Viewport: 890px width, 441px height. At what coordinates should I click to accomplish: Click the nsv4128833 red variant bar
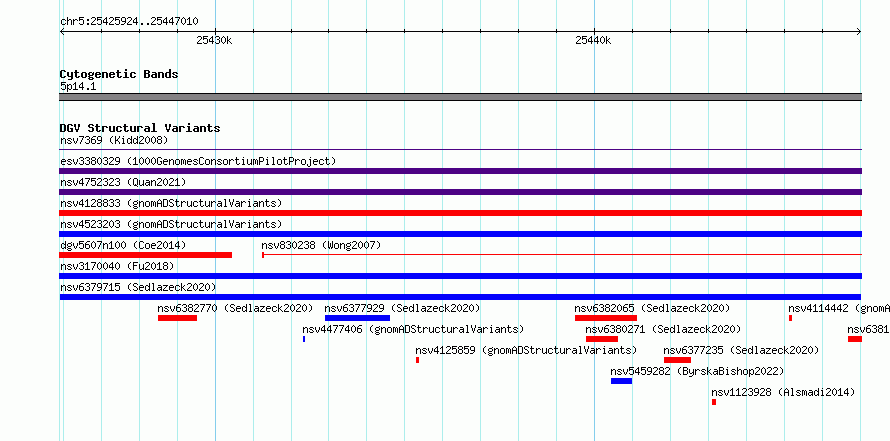(x=460, y=213)
